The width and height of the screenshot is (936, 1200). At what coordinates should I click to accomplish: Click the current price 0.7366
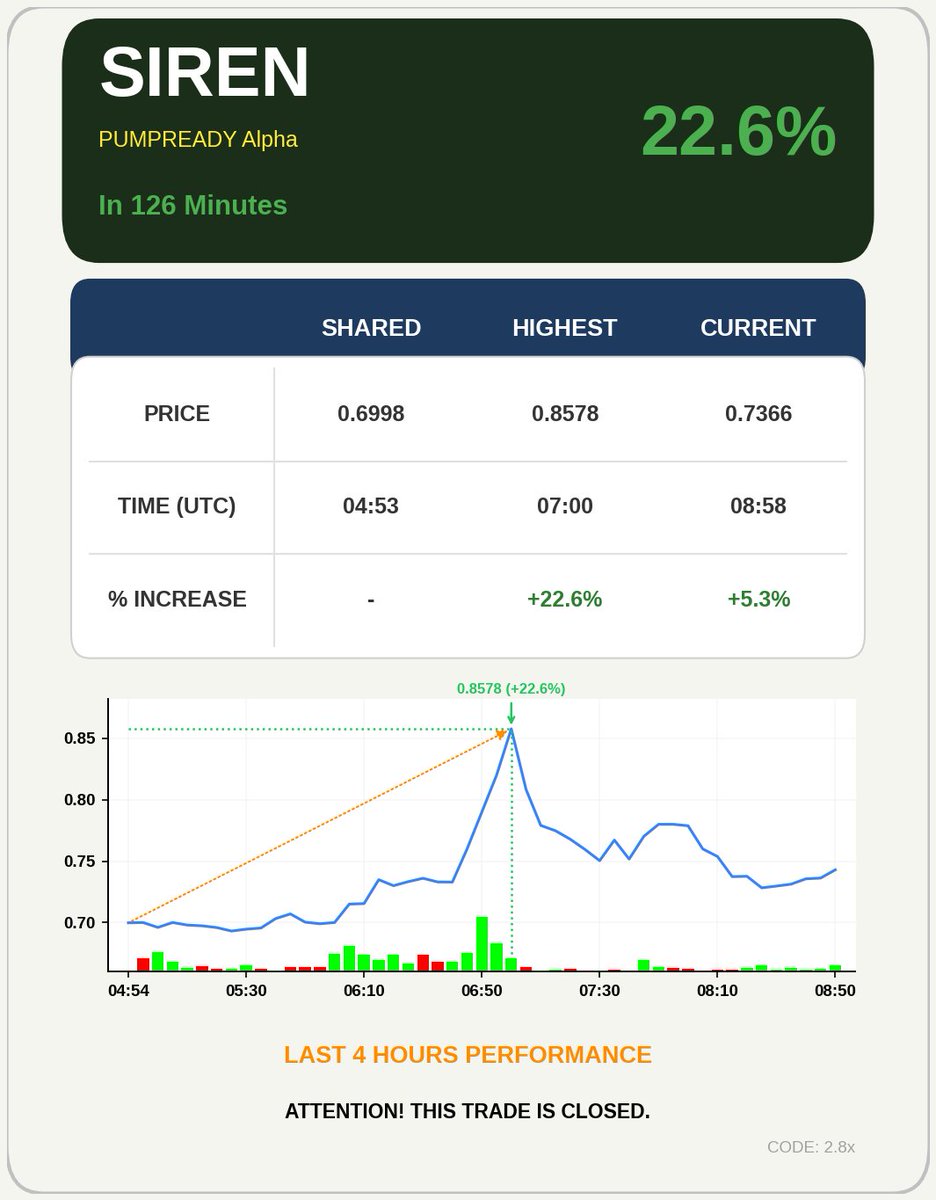point(758,414)
